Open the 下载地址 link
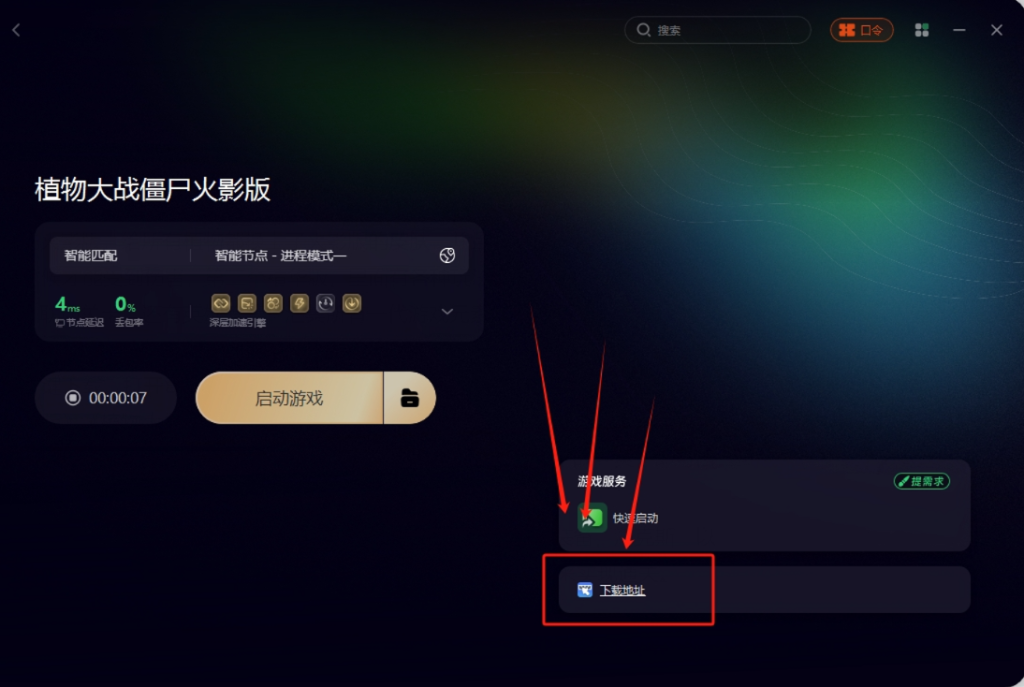The image size is (1024, 687). pyautogui.click(x=622, y=590)
